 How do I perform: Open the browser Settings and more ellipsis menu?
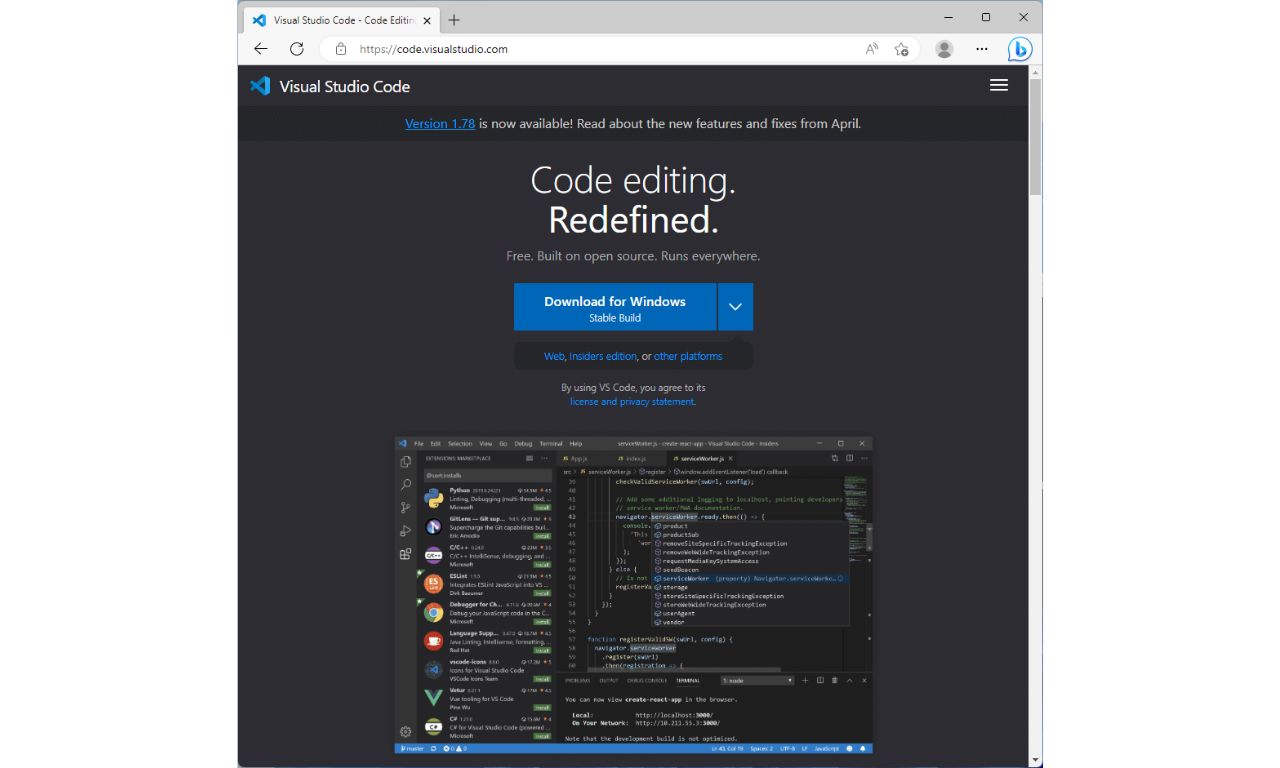[x=982, y=49]
